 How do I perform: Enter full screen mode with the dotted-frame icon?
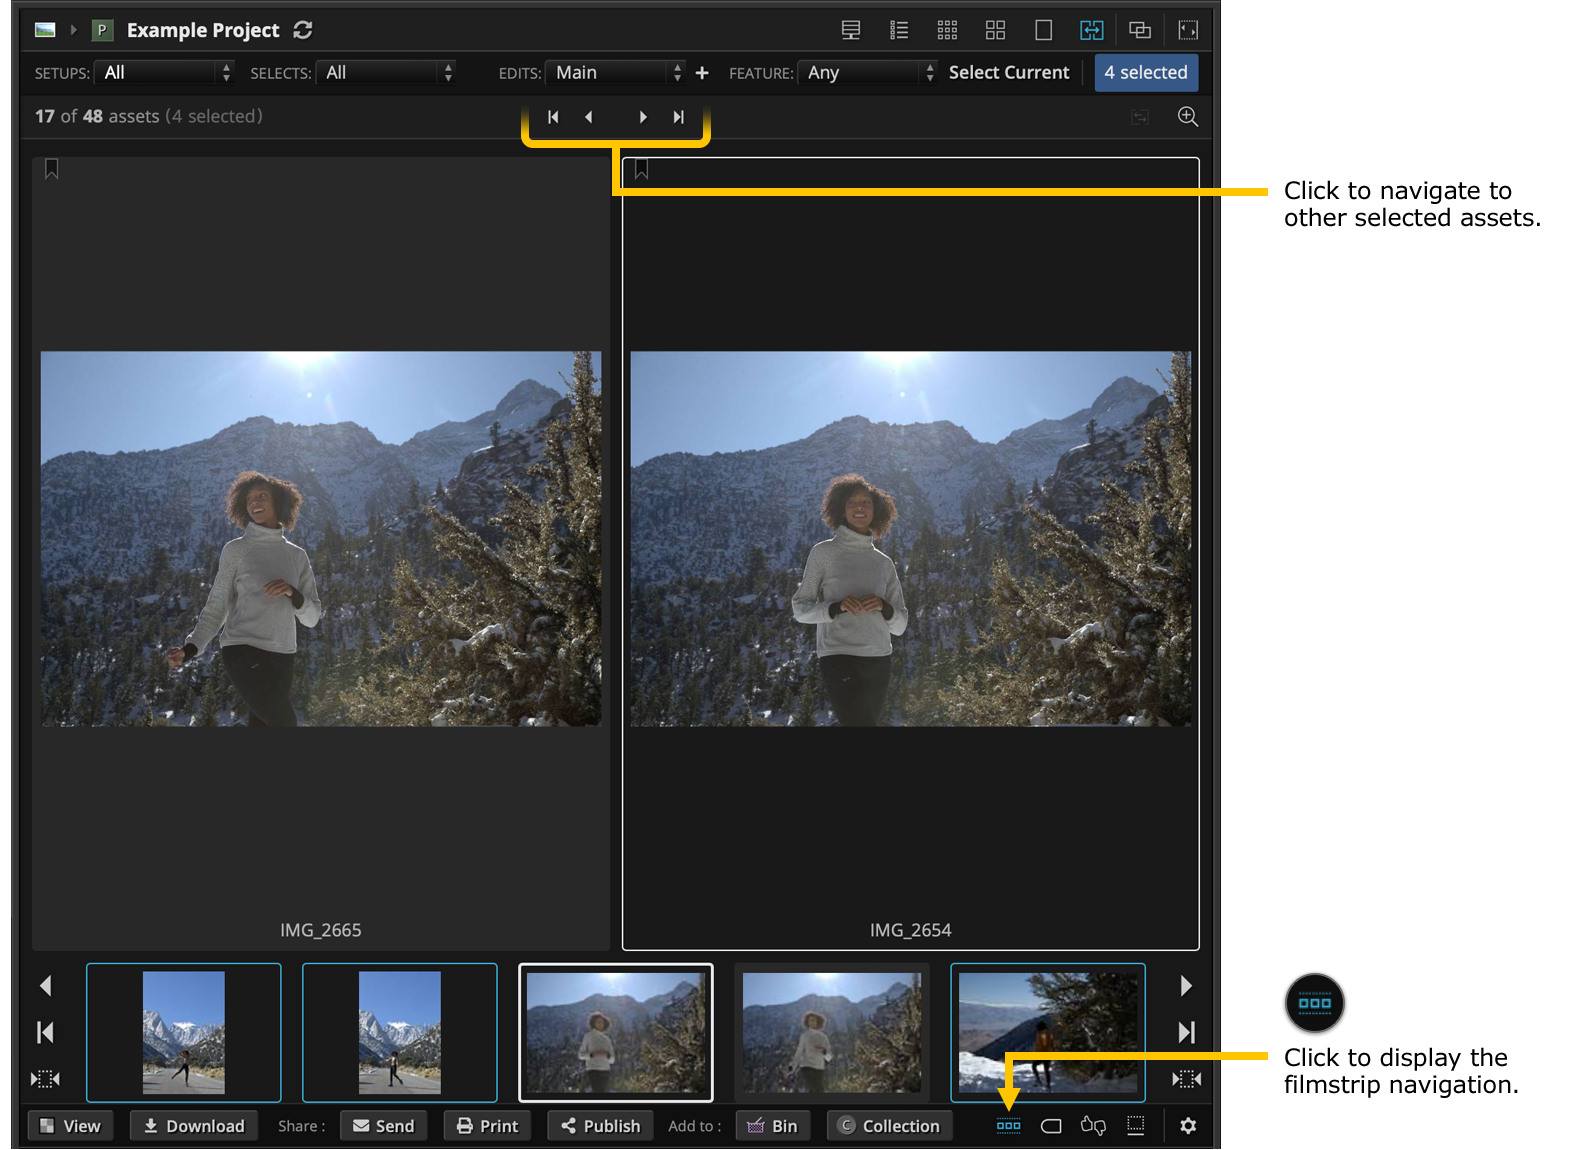[1188, 30]
